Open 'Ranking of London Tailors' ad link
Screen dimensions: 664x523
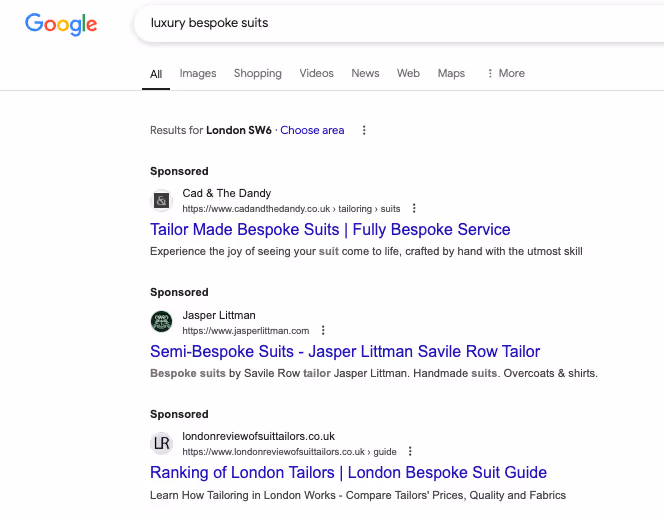pos(349,473)
